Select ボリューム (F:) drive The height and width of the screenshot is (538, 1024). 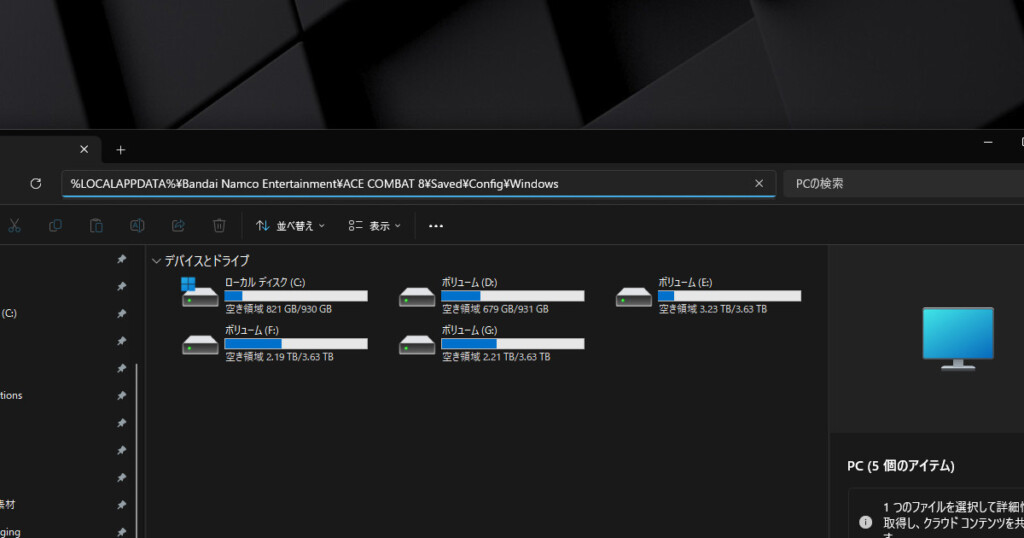tap(274, 343)
